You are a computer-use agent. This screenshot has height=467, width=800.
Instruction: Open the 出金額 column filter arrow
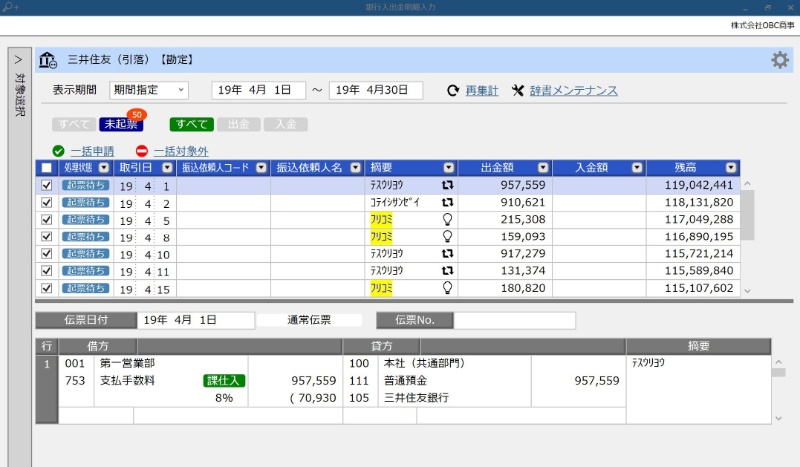[x=543, y=168]
